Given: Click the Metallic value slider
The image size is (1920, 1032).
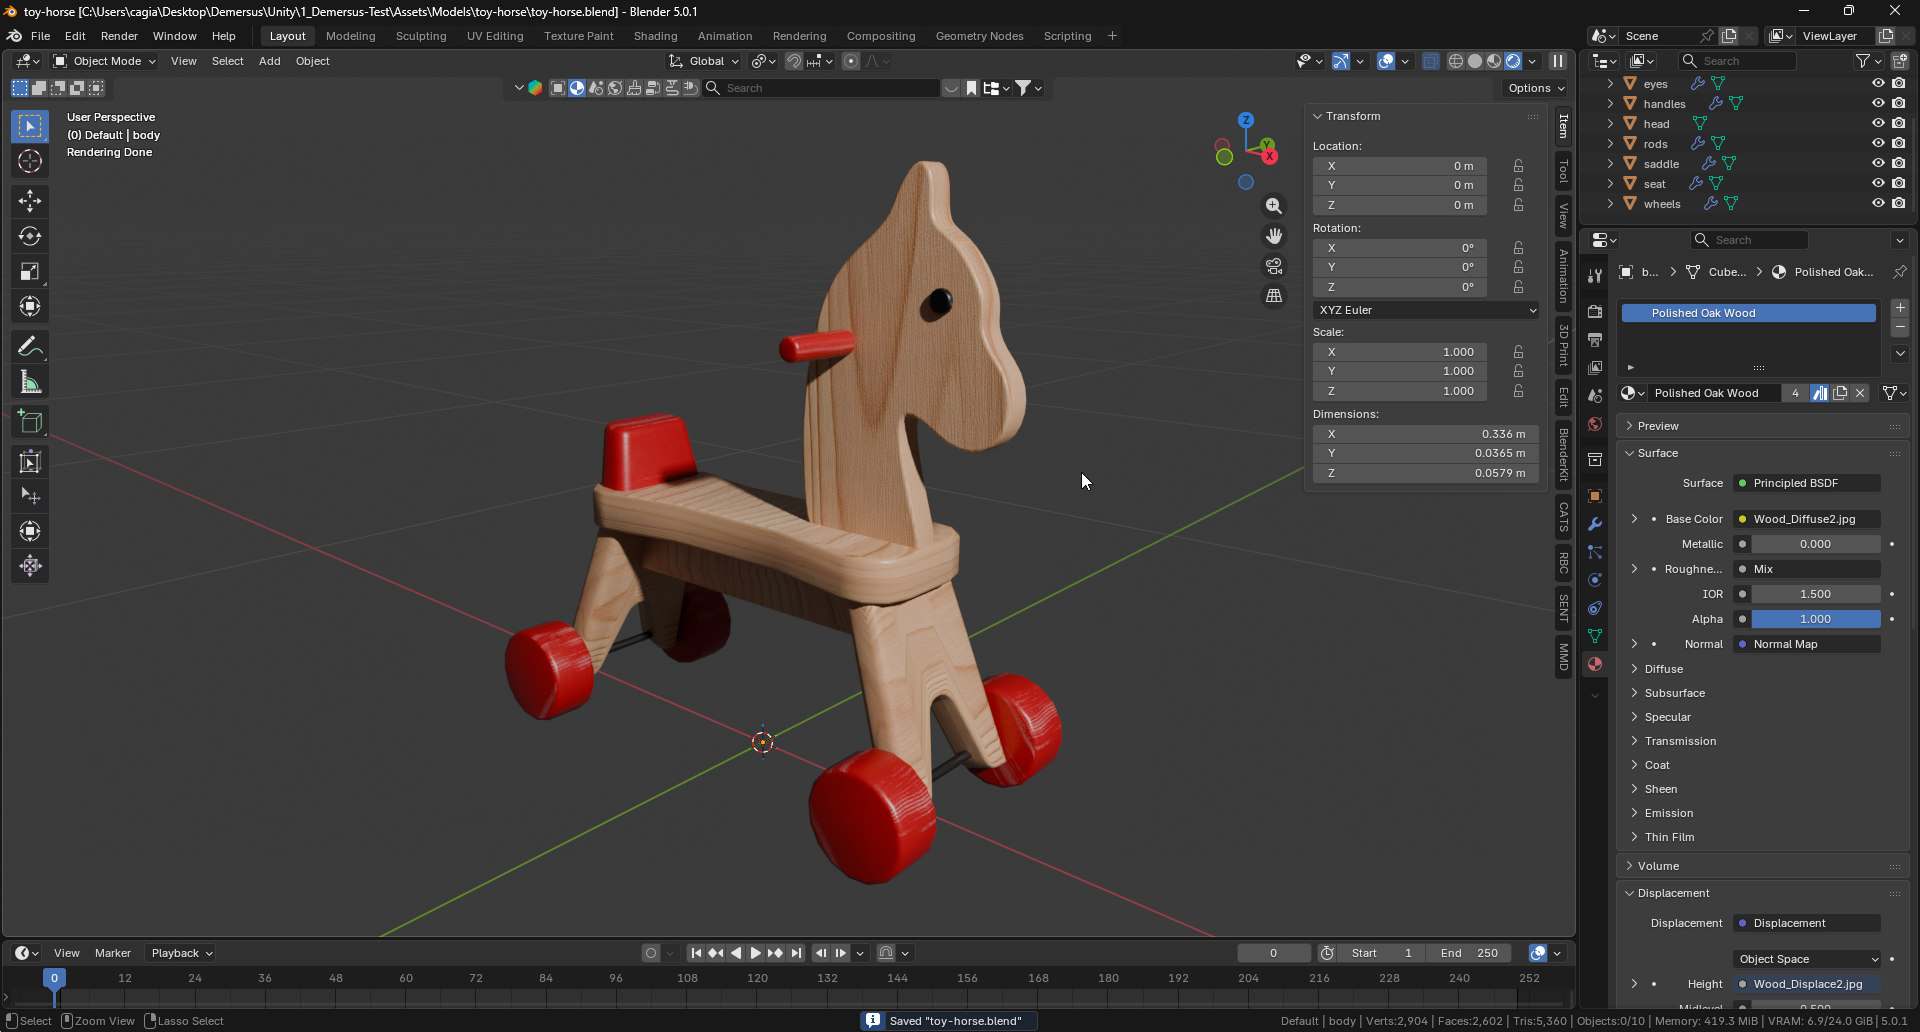Looking at the screenshot, I should [x=1815, y=544].
